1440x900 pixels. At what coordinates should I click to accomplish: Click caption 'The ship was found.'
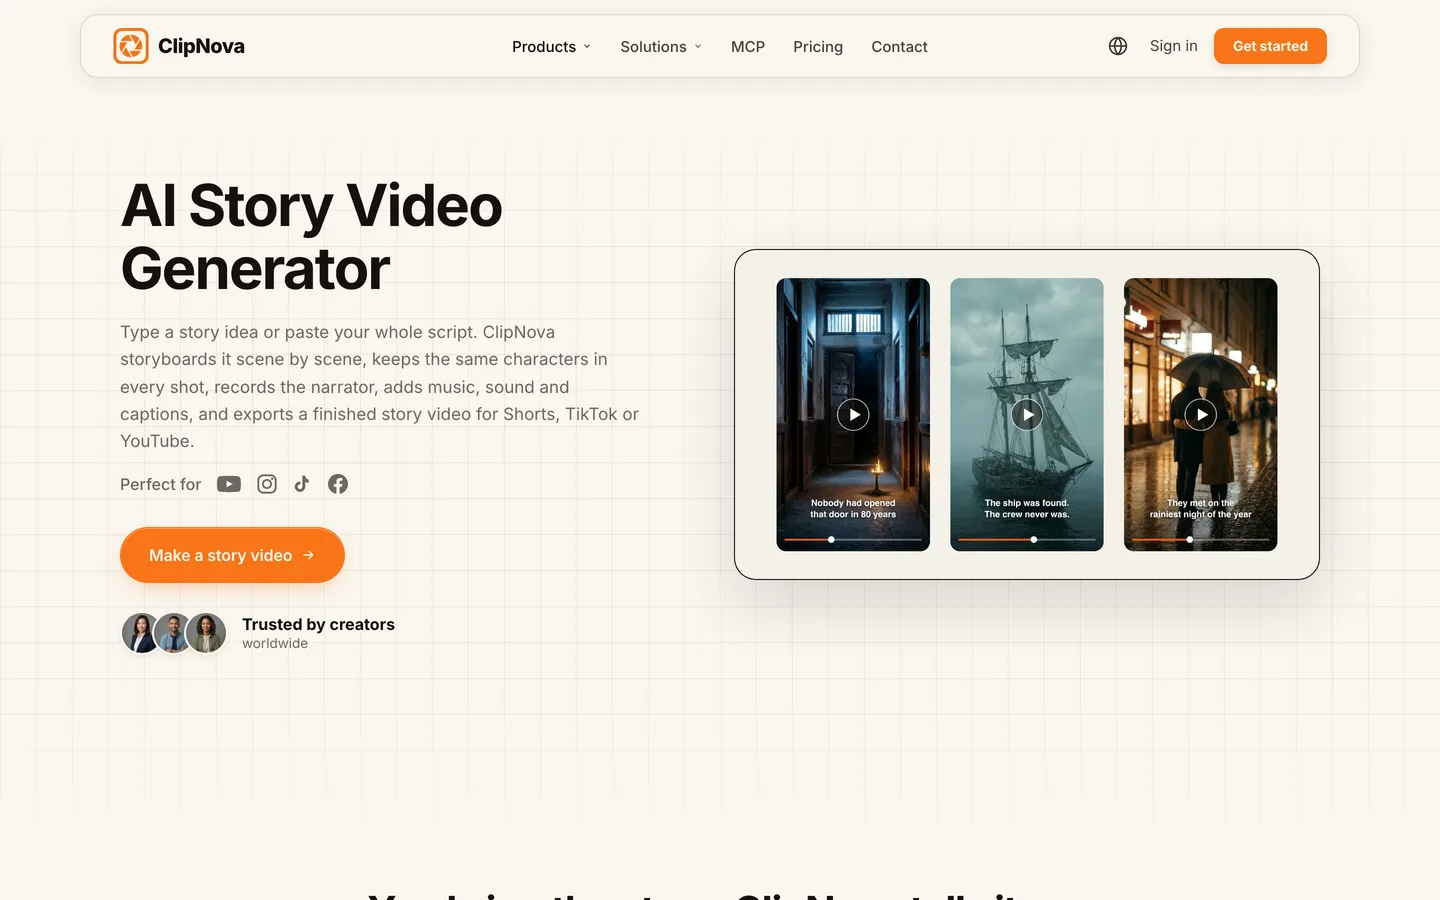1027,503
